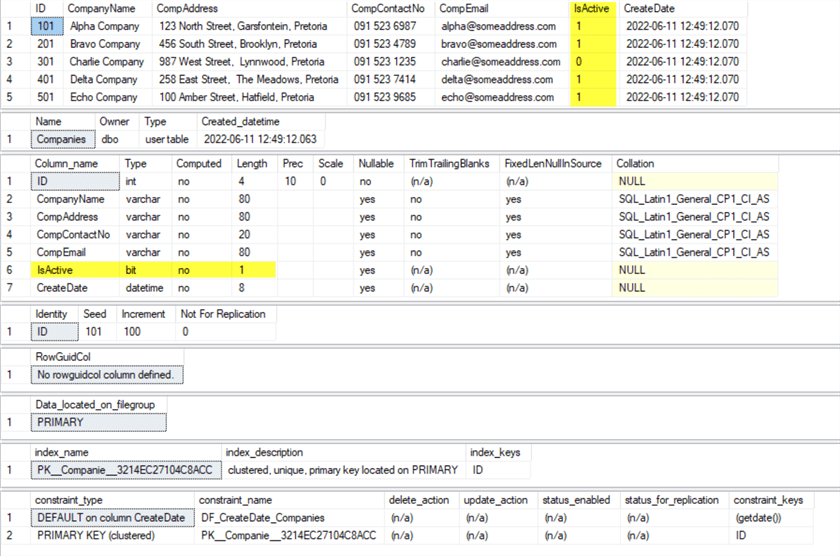Click the 'CompanyName' column_name row
Screen dimensions: 840x556
click(x=70, y=199)
